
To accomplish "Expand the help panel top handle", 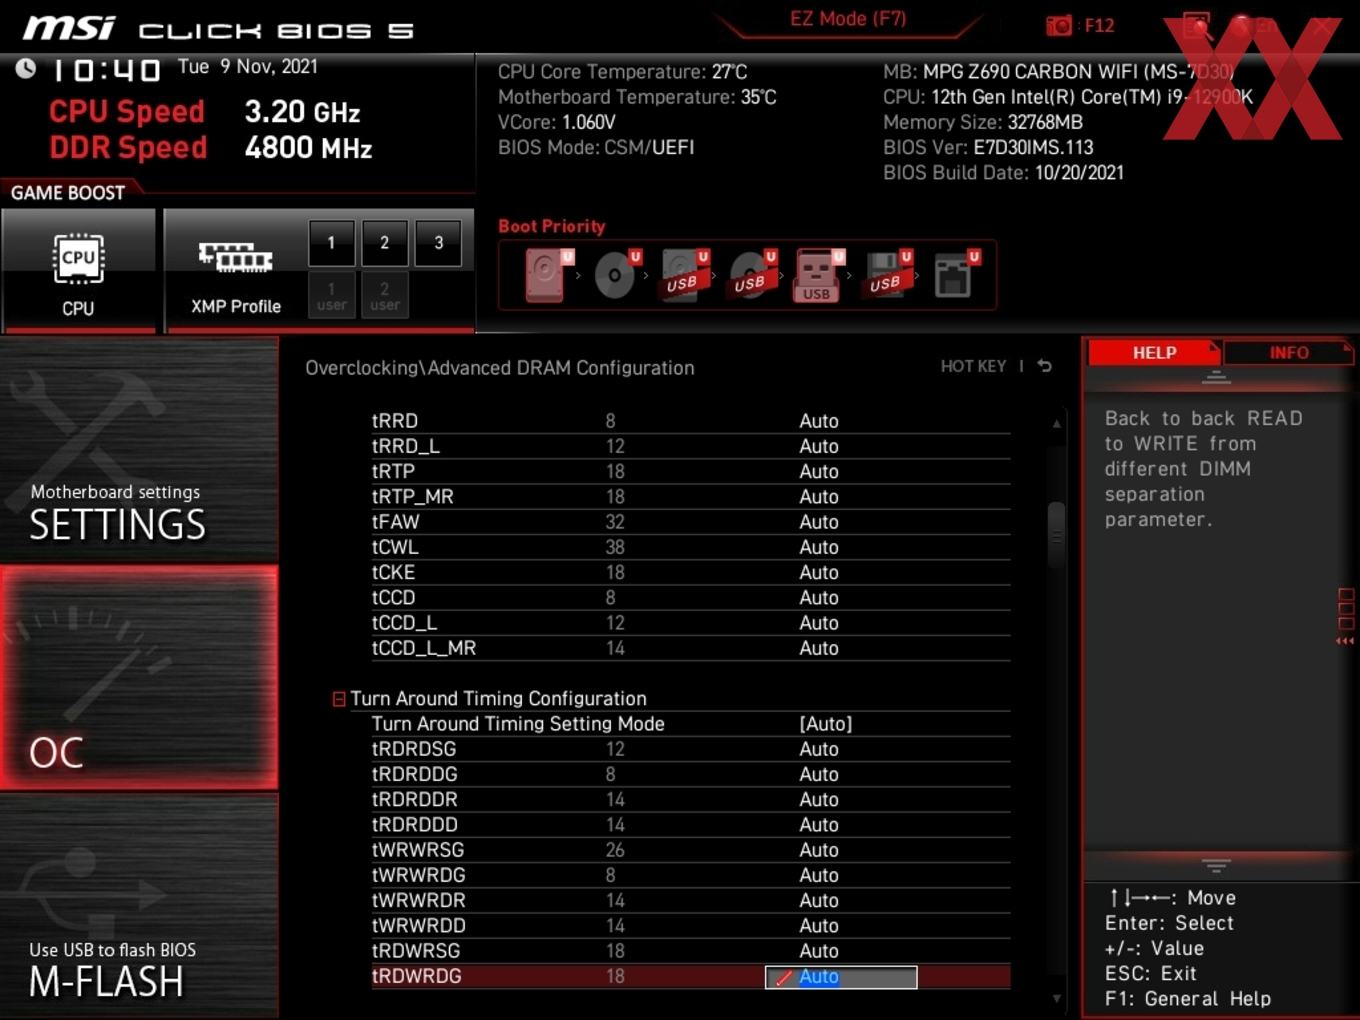I will [x=1216, y=377].
